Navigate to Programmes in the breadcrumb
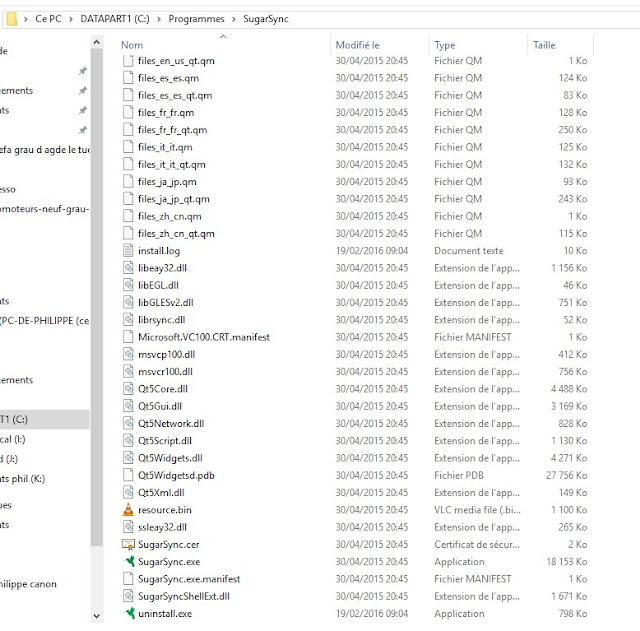Screen dimensions: 640x631 [x=196, y=19]
